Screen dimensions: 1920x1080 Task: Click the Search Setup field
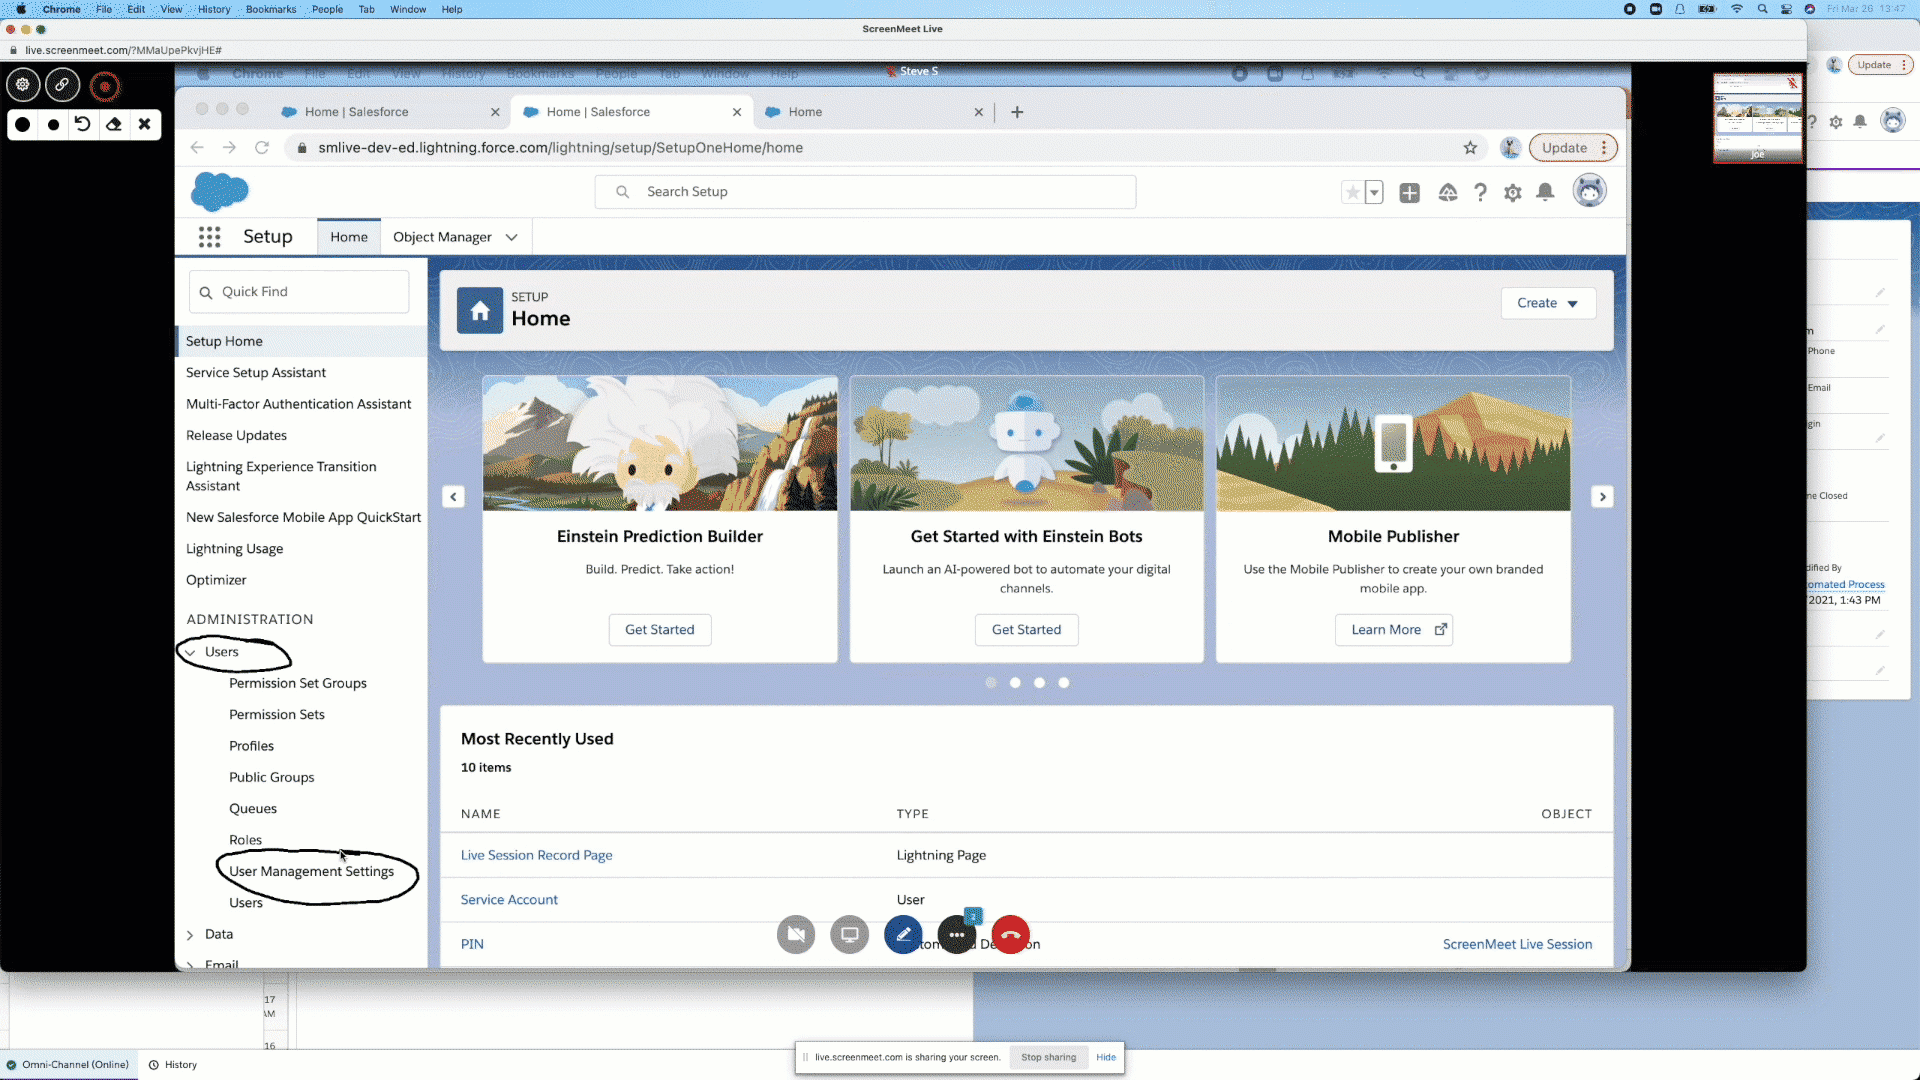(865, 192)
